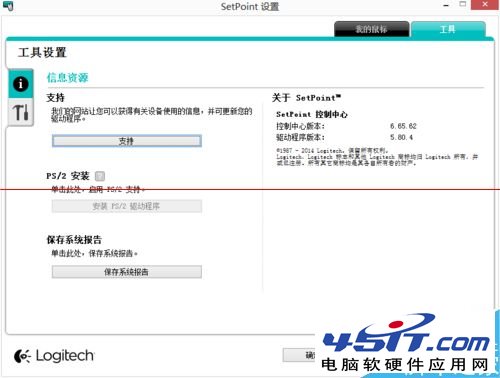Image resolution: width=500 pixels, height=378 pixels.
Task: Click the 支持 button
Action: coord(127,141)
